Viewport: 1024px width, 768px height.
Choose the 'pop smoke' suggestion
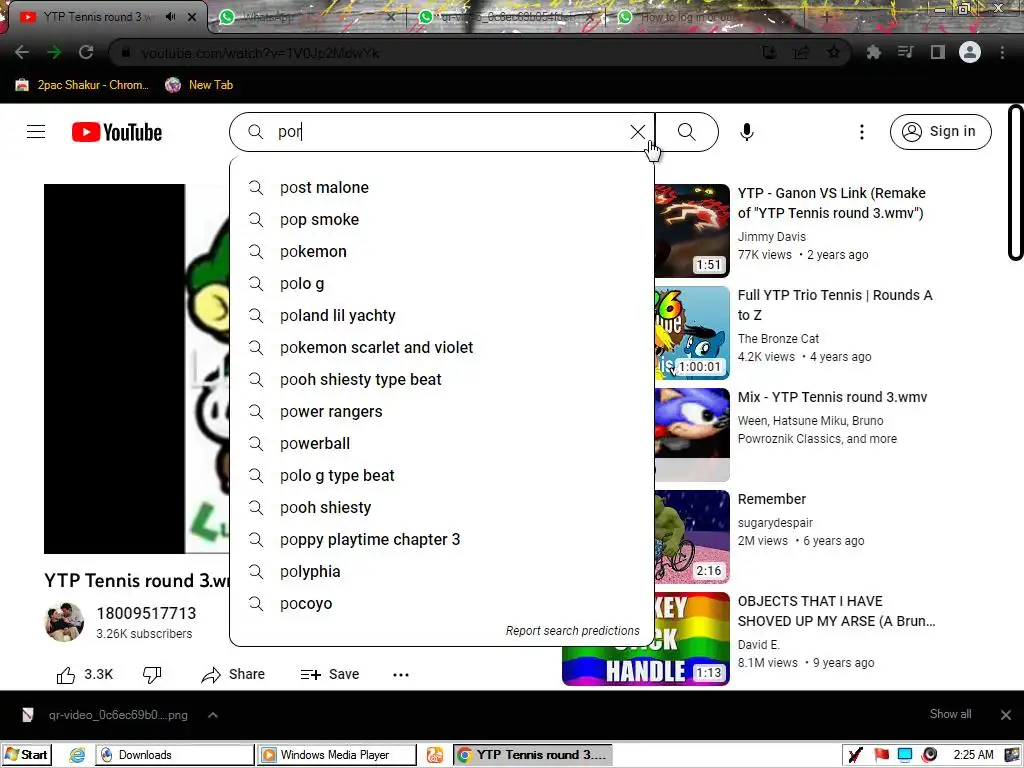pyautogui.click(x=441, y=219)
